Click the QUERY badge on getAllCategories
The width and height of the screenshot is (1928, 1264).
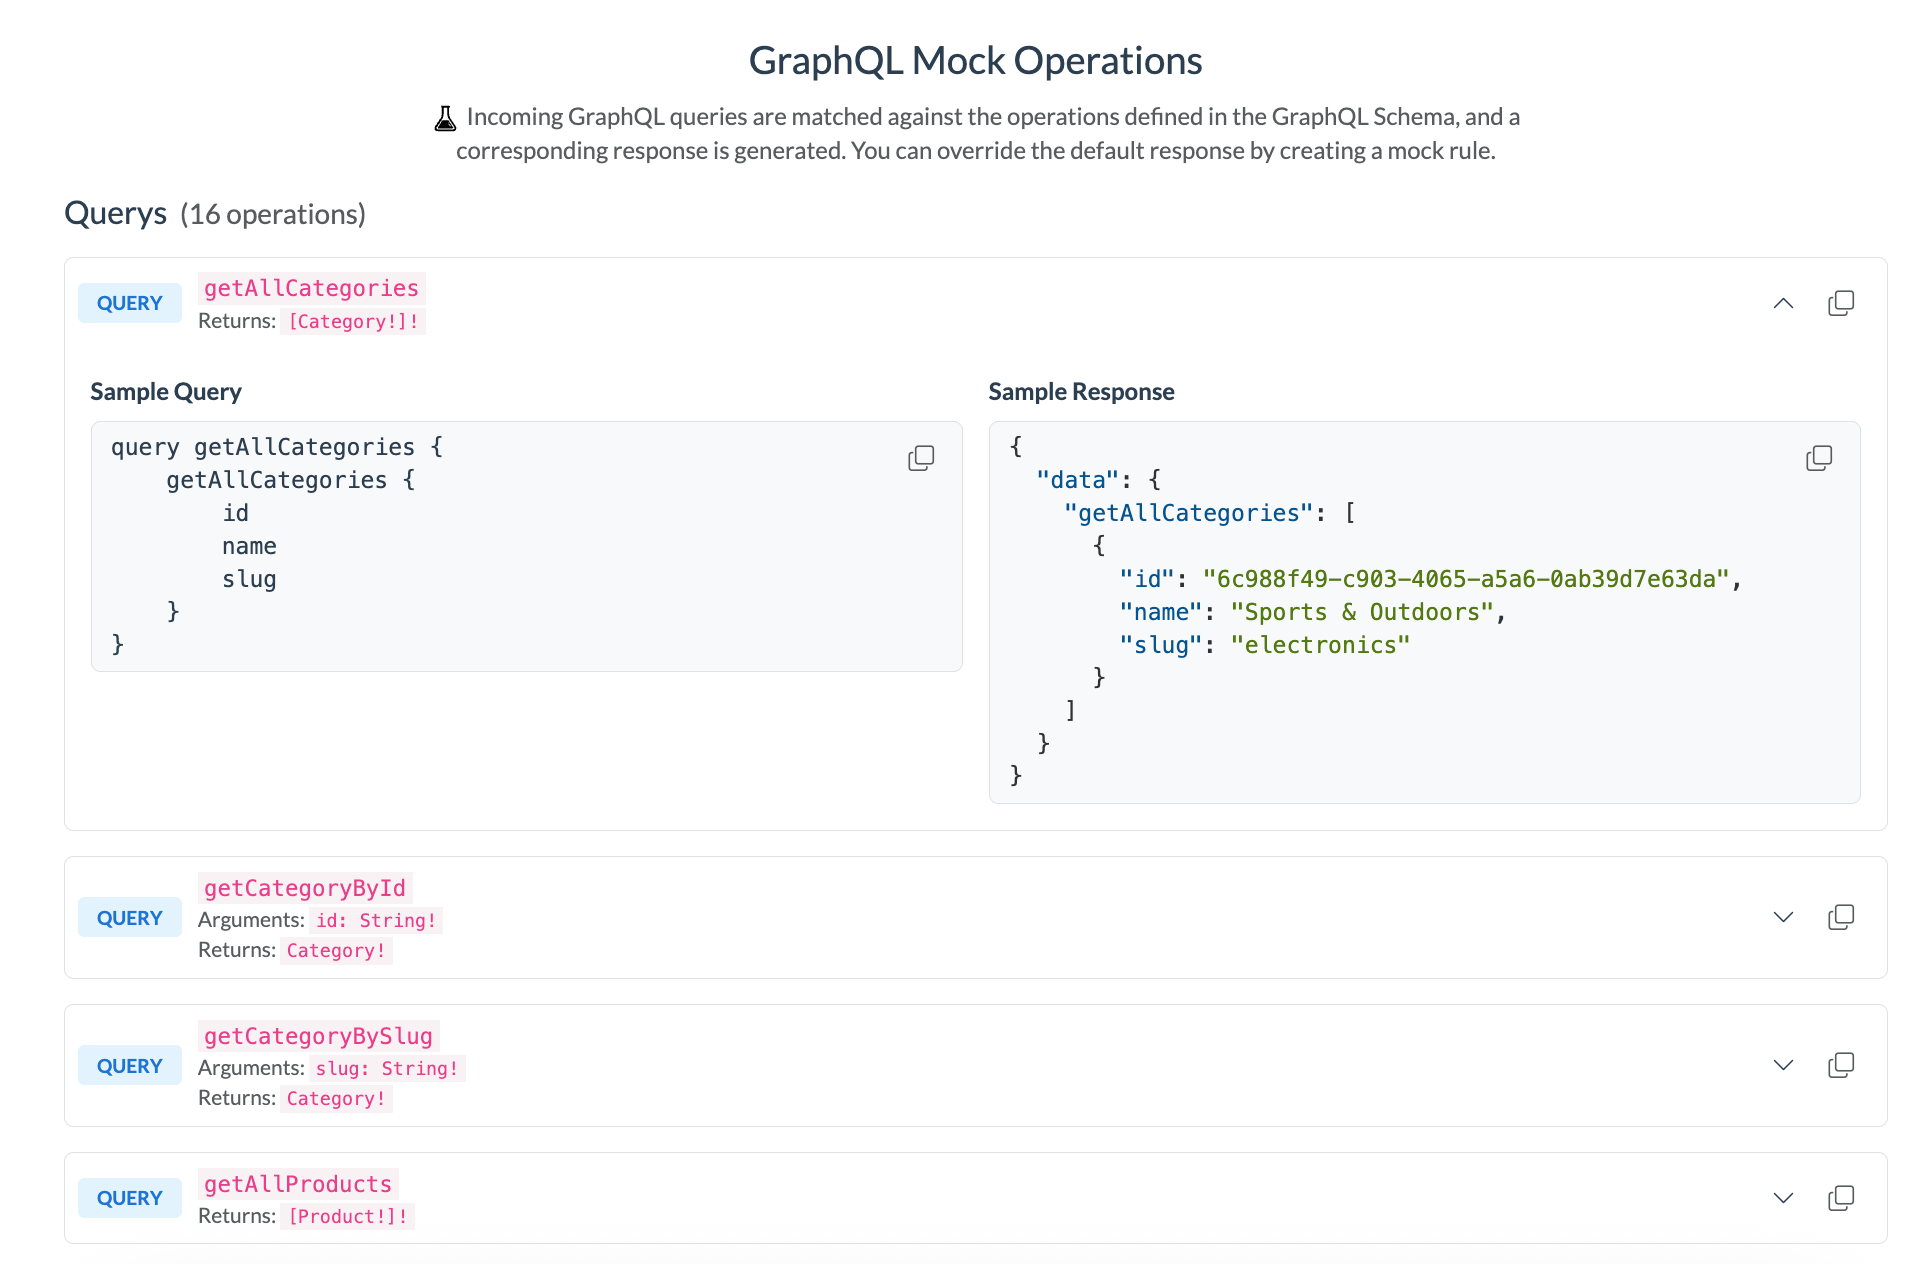(129, 302)
